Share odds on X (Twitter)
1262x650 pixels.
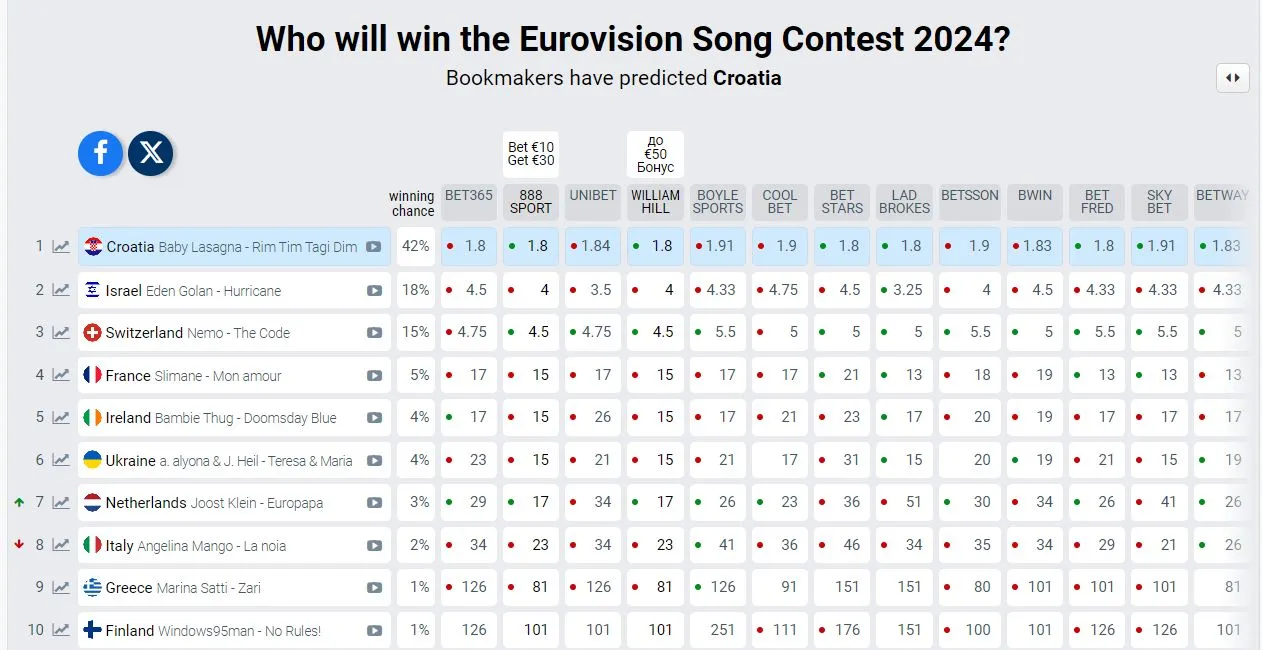[151, 153]
